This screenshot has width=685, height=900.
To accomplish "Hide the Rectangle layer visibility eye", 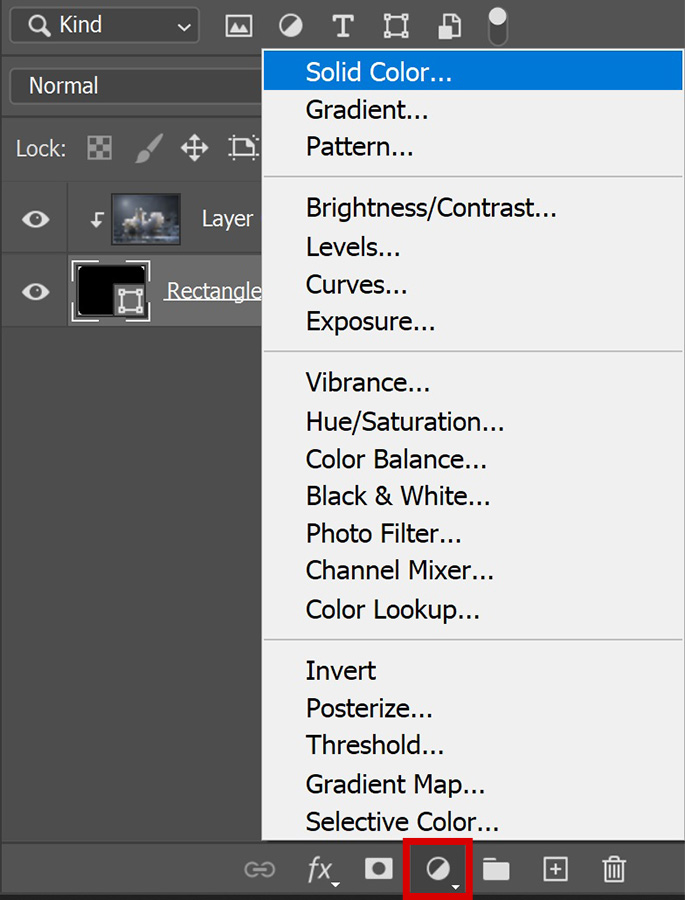I will click(x=36, y=292).
